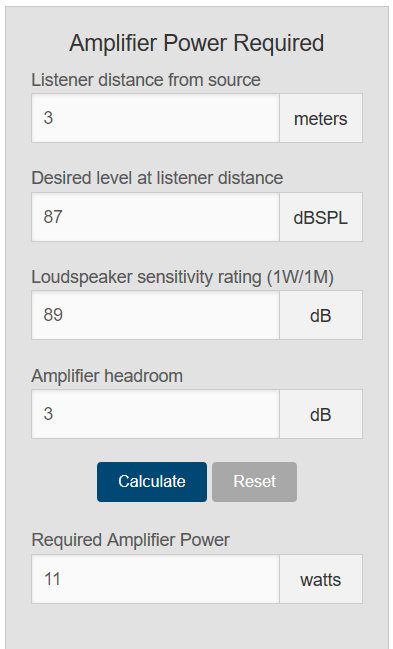Click the dBSPL unit label
Viewport: 393px width, 649px height.
[321, 217]
